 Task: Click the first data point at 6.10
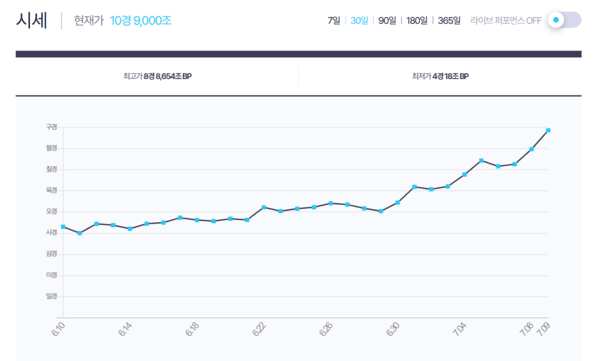tap(63, 227)
